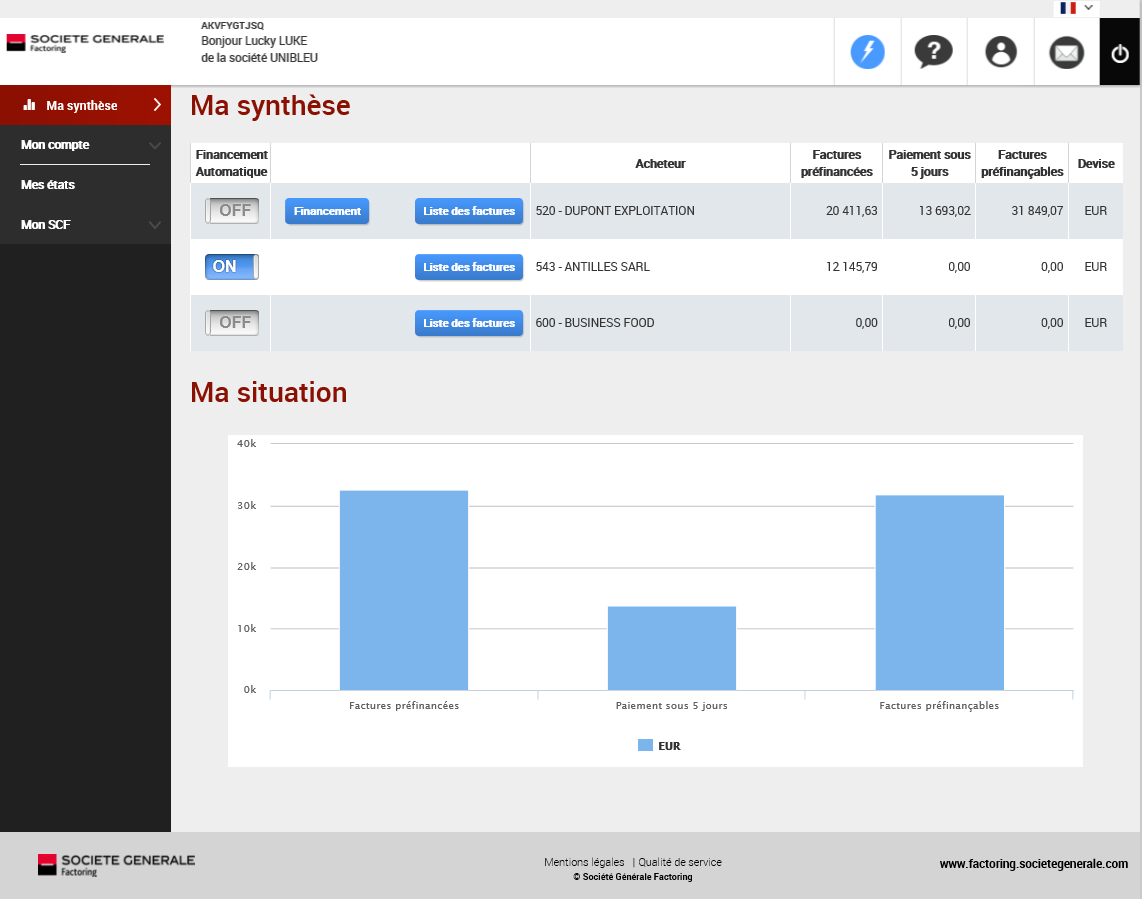1142x899 pixels.
Task: Click the Societe Generale logo in header
Action: pos(85,42)
